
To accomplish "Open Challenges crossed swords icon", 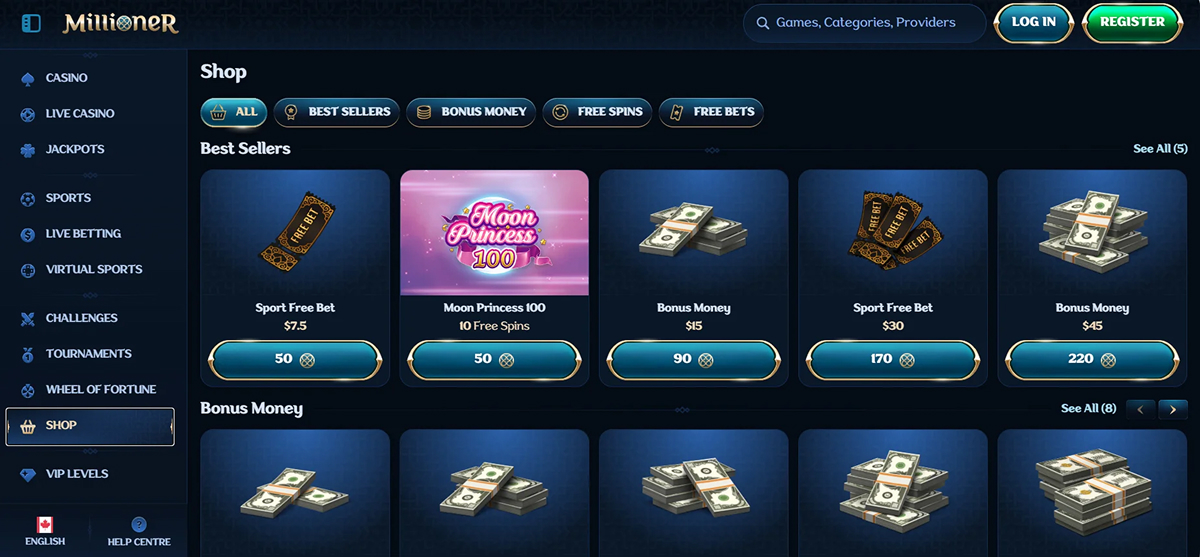I will click(x=27, y=318).
